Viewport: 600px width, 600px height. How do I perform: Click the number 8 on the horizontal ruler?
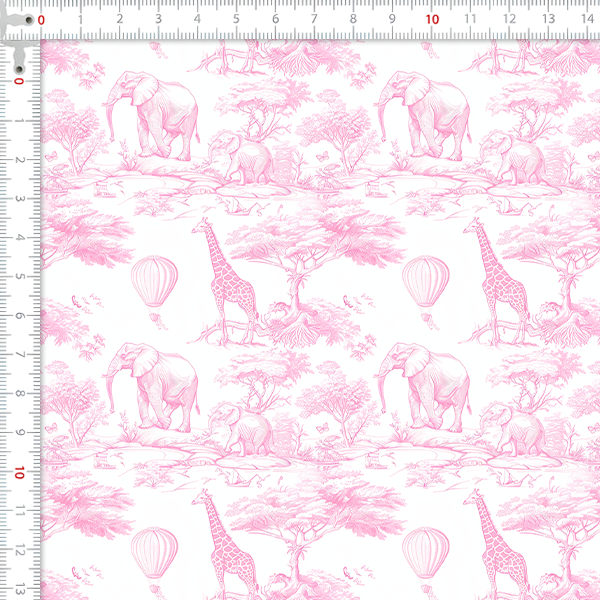point(353,19)
